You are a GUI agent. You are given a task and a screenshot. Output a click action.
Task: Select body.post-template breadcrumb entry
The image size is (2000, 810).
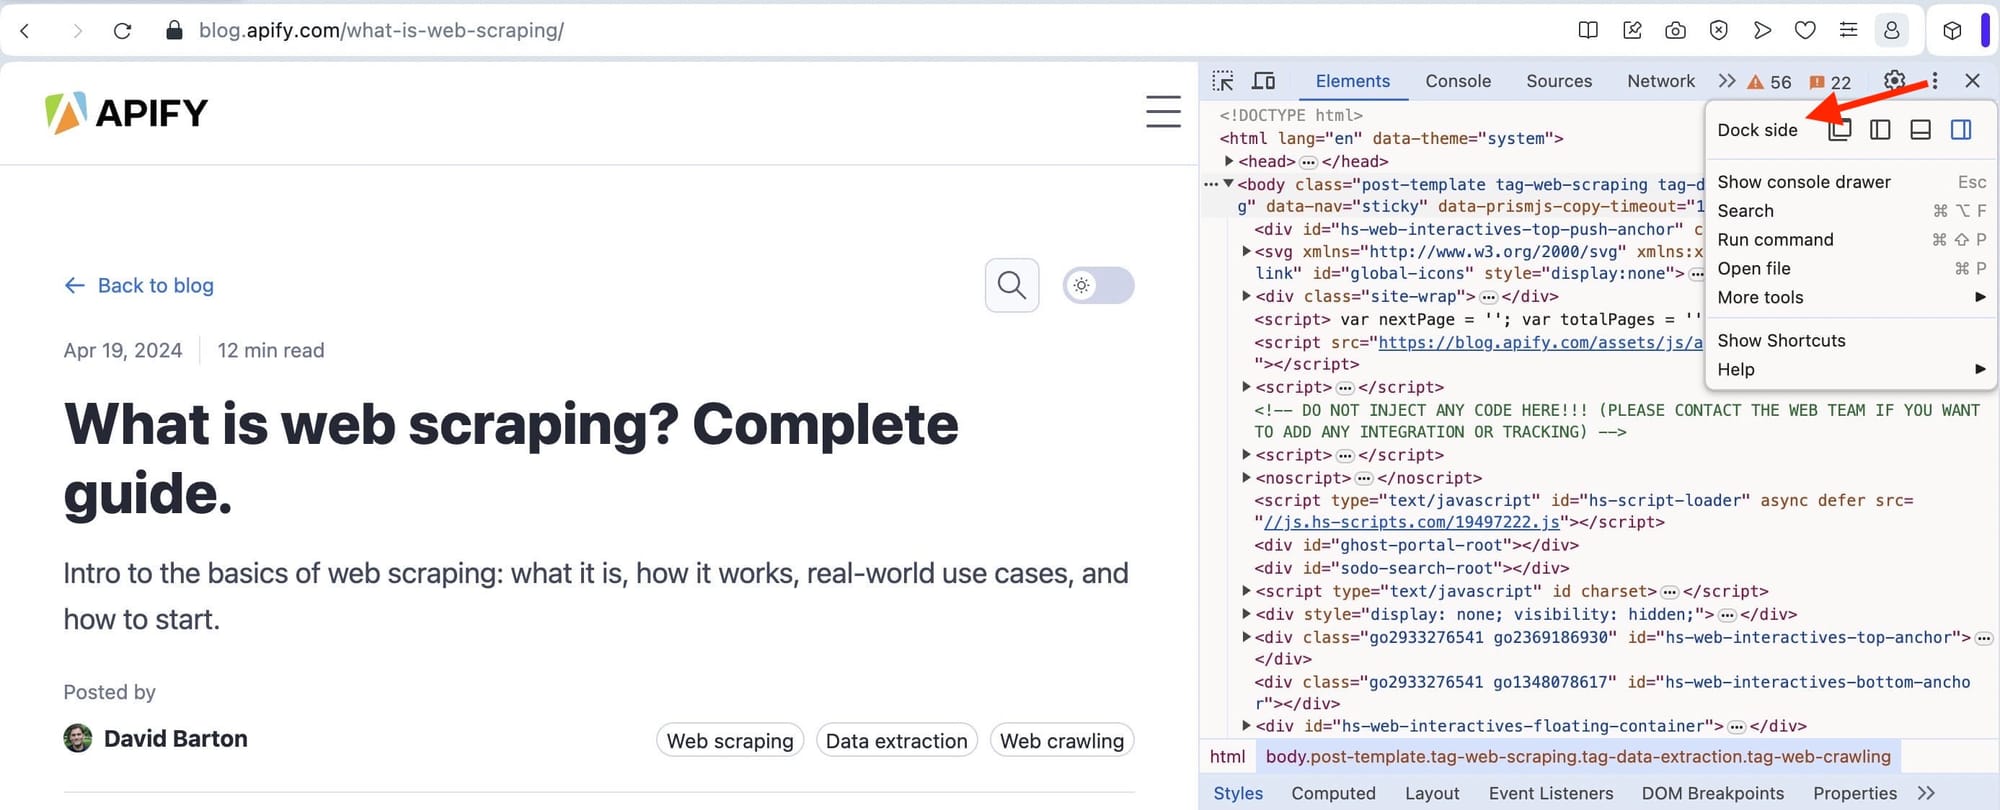(x=1578, y=757)
